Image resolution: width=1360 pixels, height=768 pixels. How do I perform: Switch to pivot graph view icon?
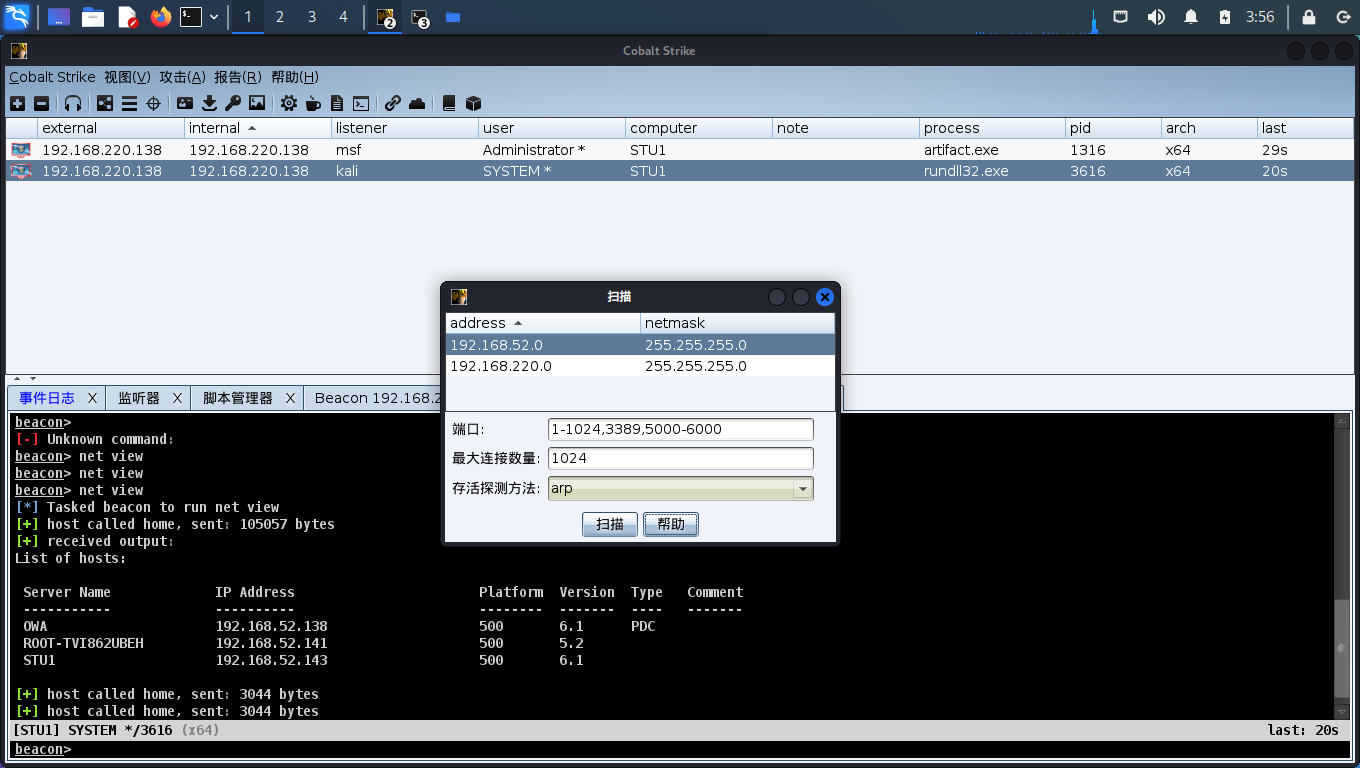click(105, 103)
